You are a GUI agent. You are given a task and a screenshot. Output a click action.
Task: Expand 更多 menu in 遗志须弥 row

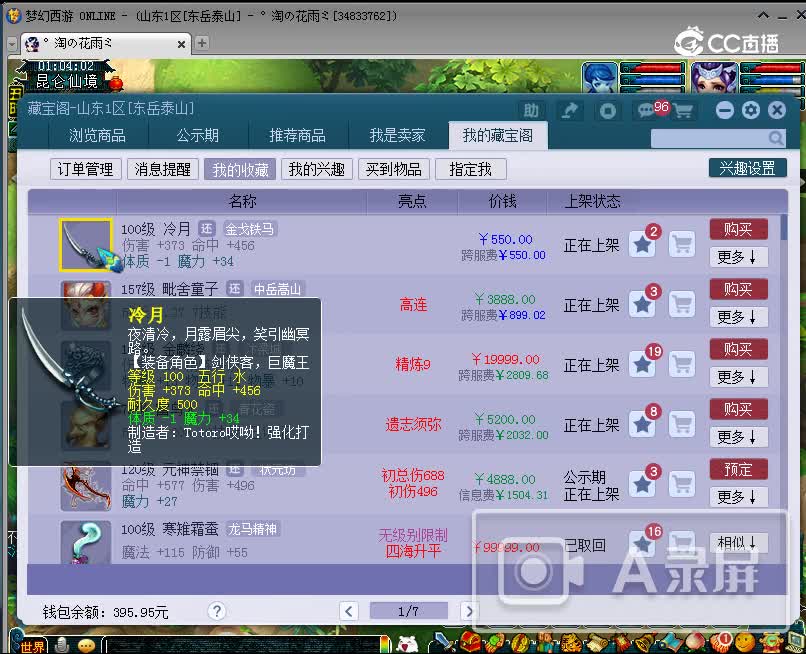tap(738, 437)
